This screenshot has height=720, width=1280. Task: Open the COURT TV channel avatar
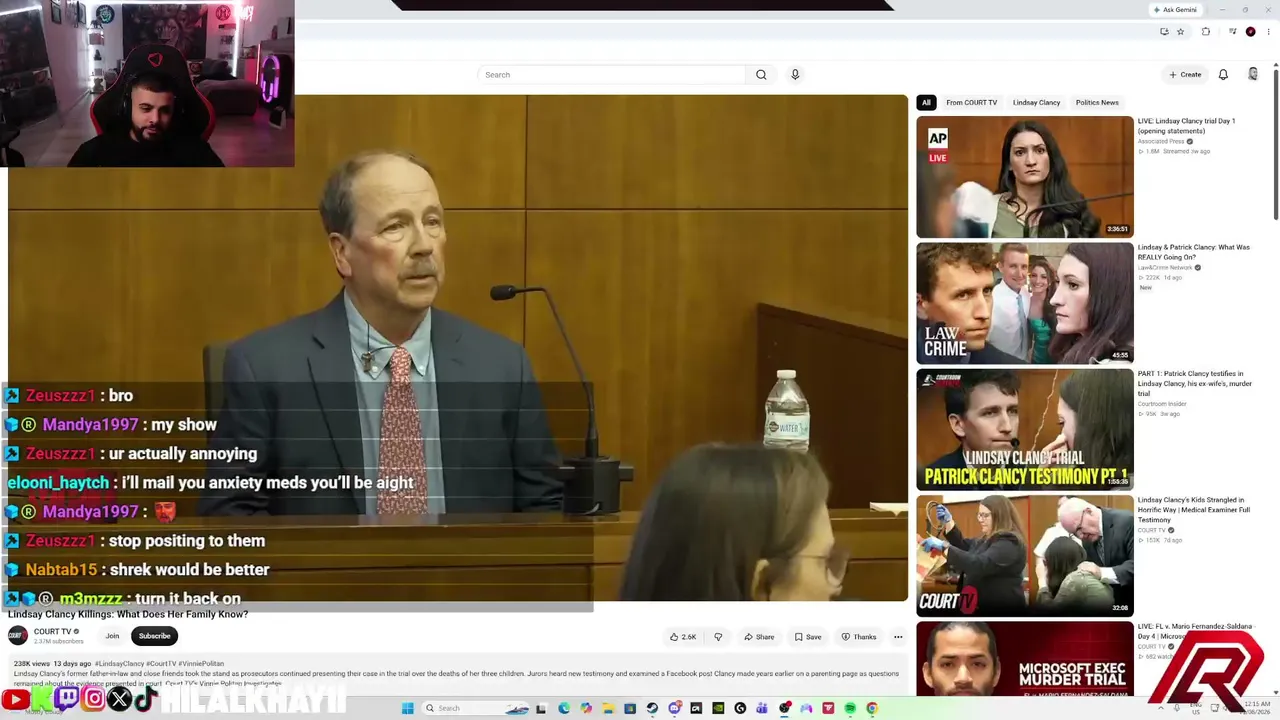(x=18, y=636)
